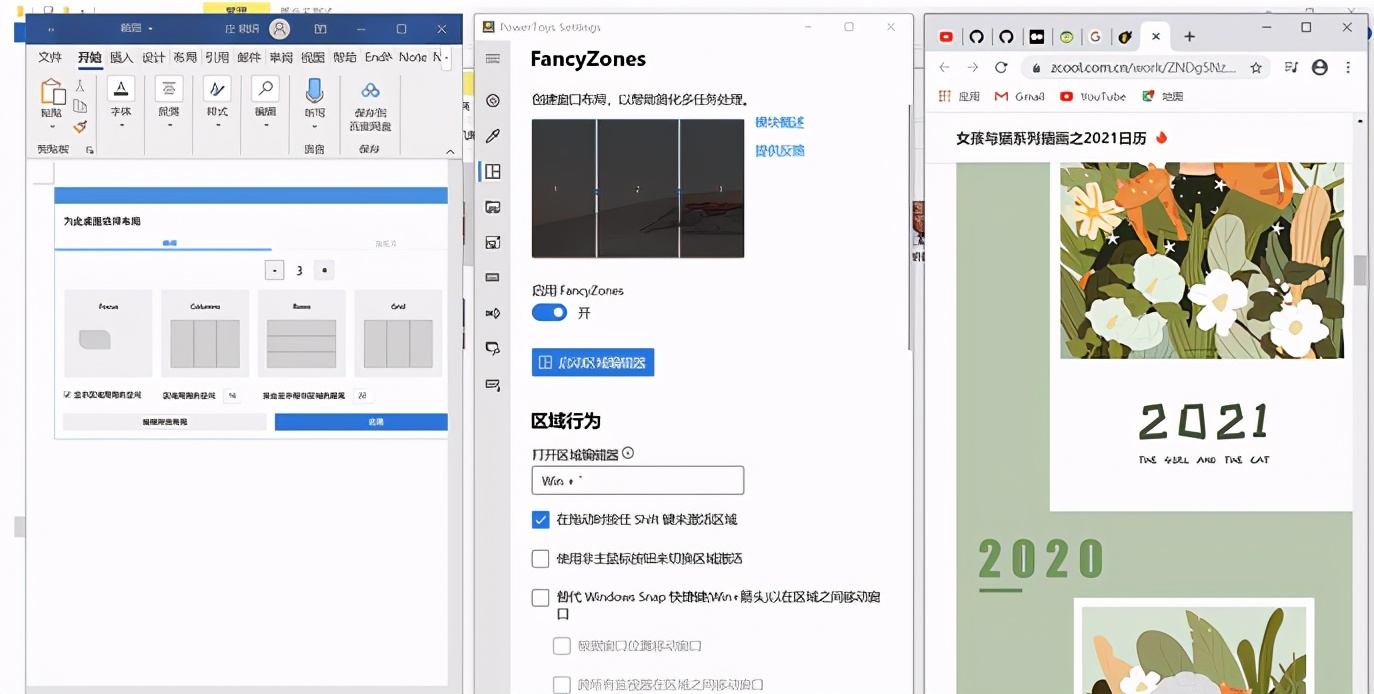Open the Gmail bookmark in Chrome

(x=1019, y=97)
